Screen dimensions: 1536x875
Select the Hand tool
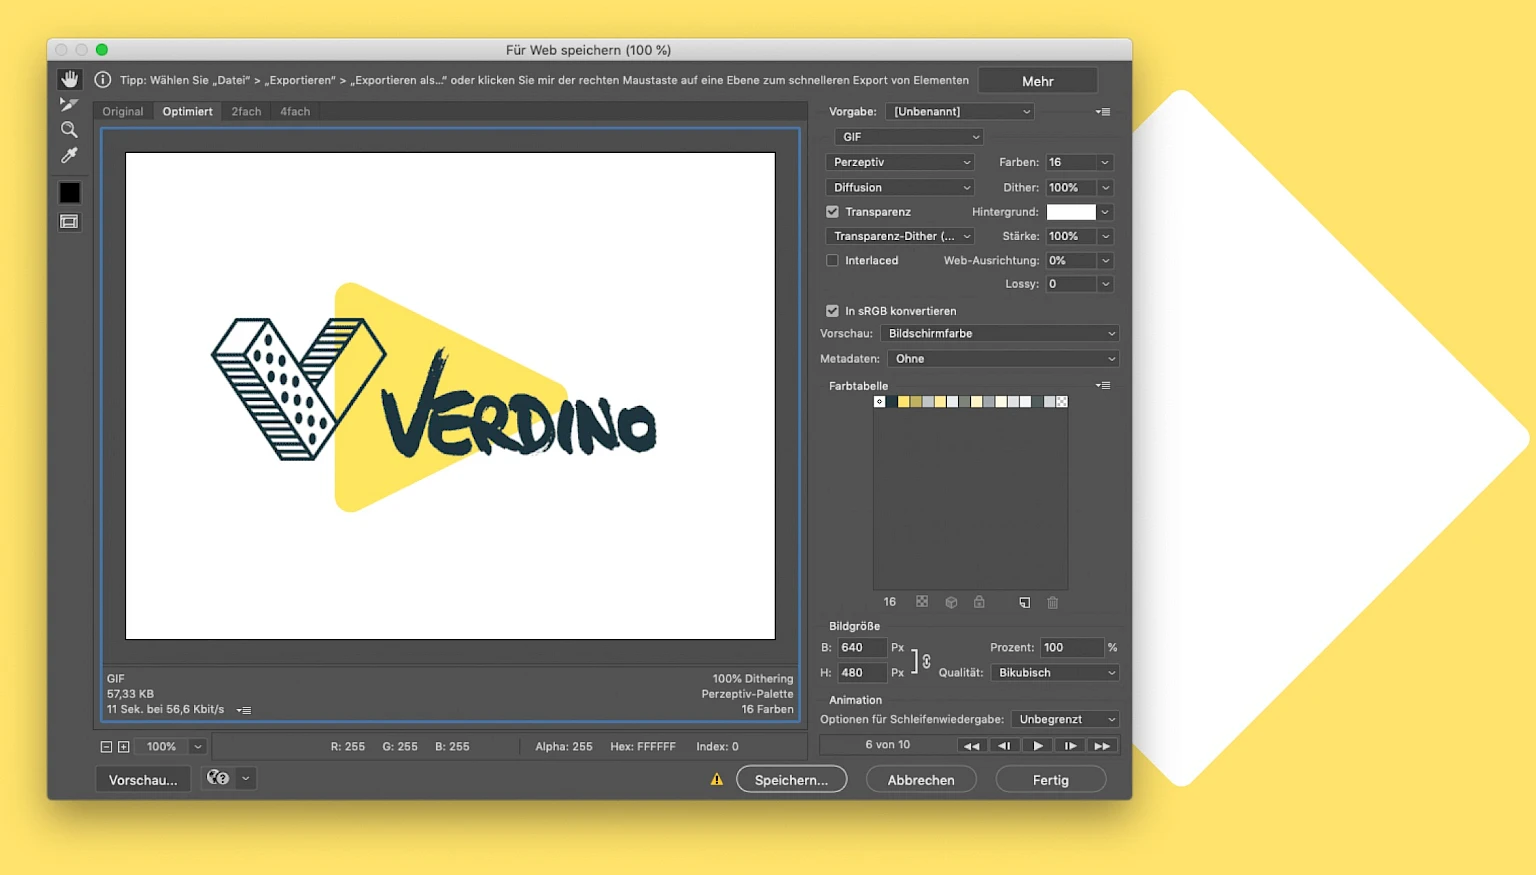(x=69, y=79)
